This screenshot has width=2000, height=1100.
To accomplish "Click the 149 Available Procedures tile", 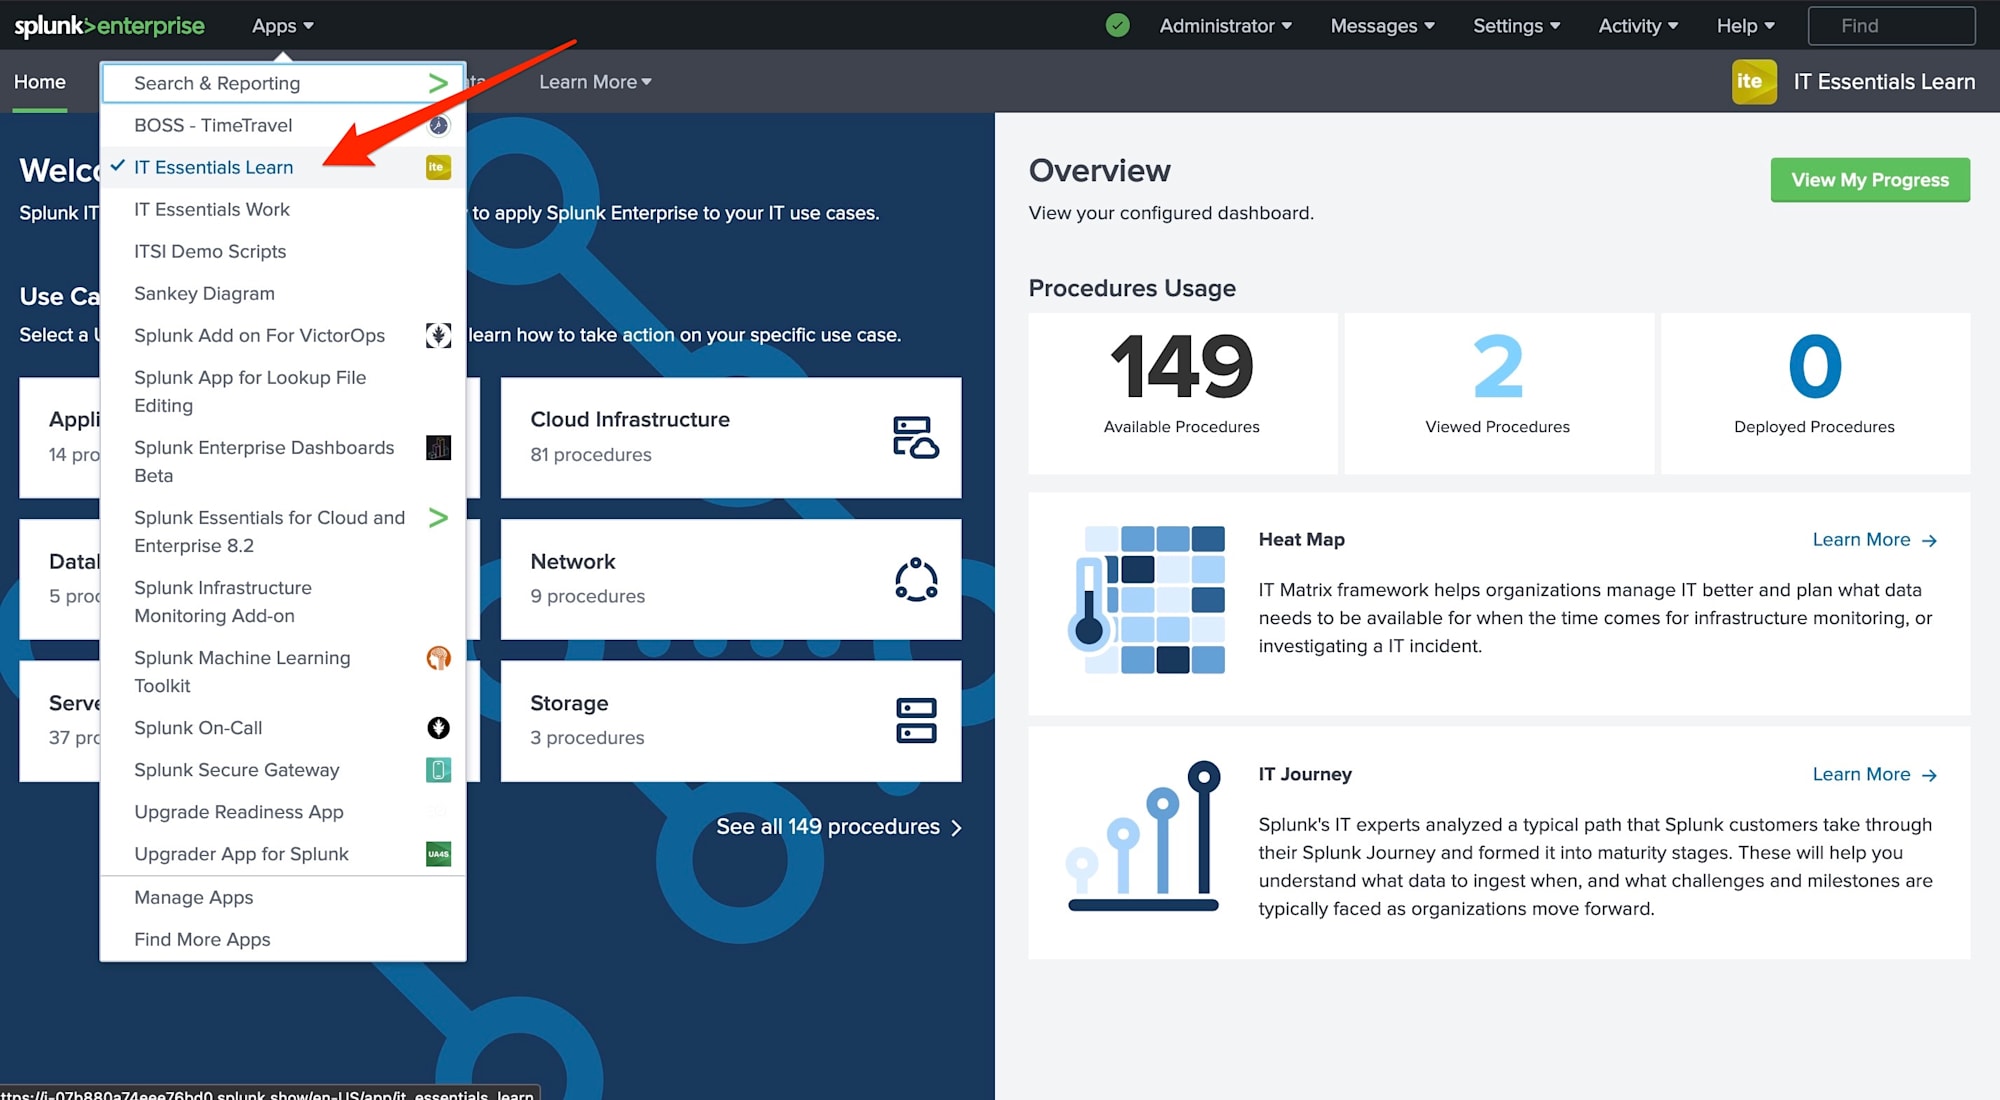I will [x=1182, y=393].
